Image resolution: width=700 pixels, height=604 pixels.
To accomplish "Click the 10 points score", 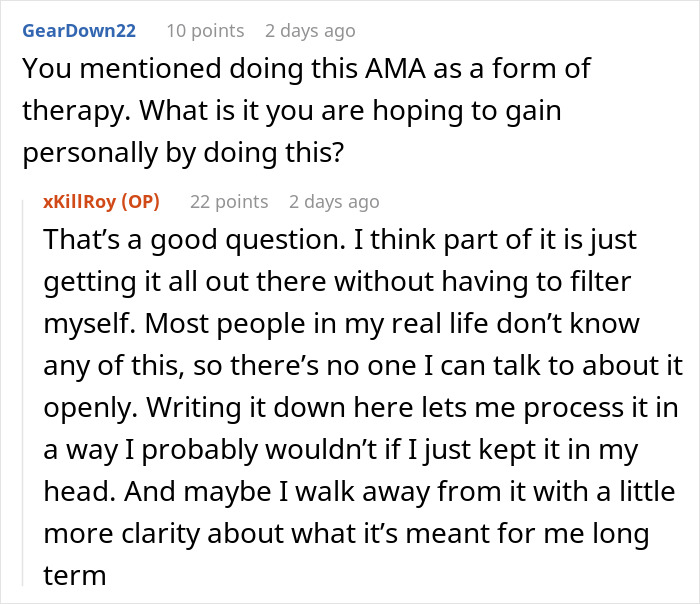I will pyautogui.click(x=205, y=31).
